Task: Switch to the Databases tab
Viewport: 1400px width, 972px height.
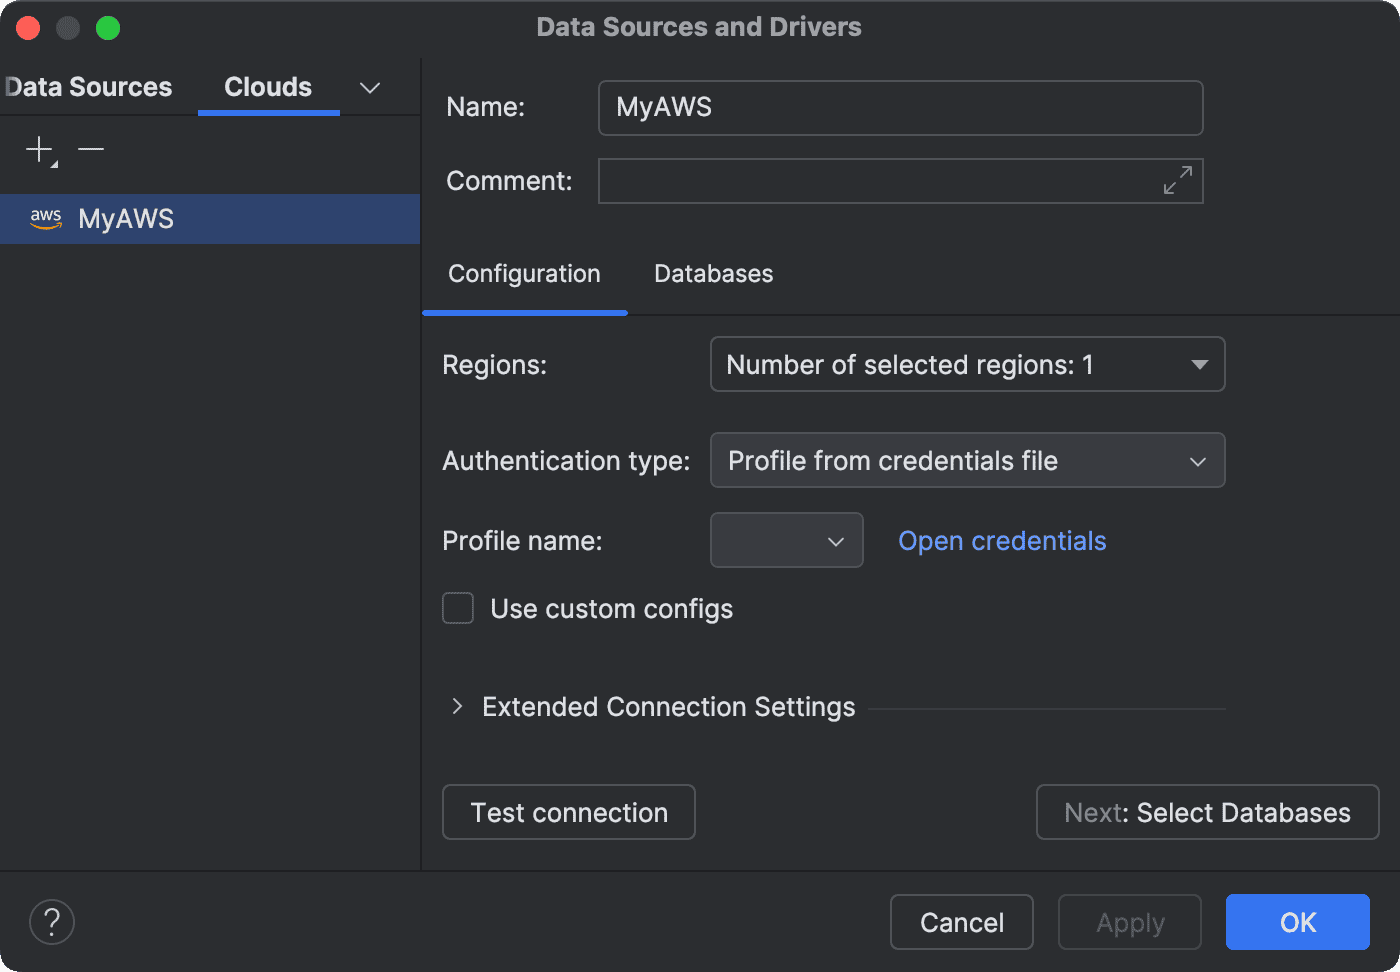Action: (713, 274)
